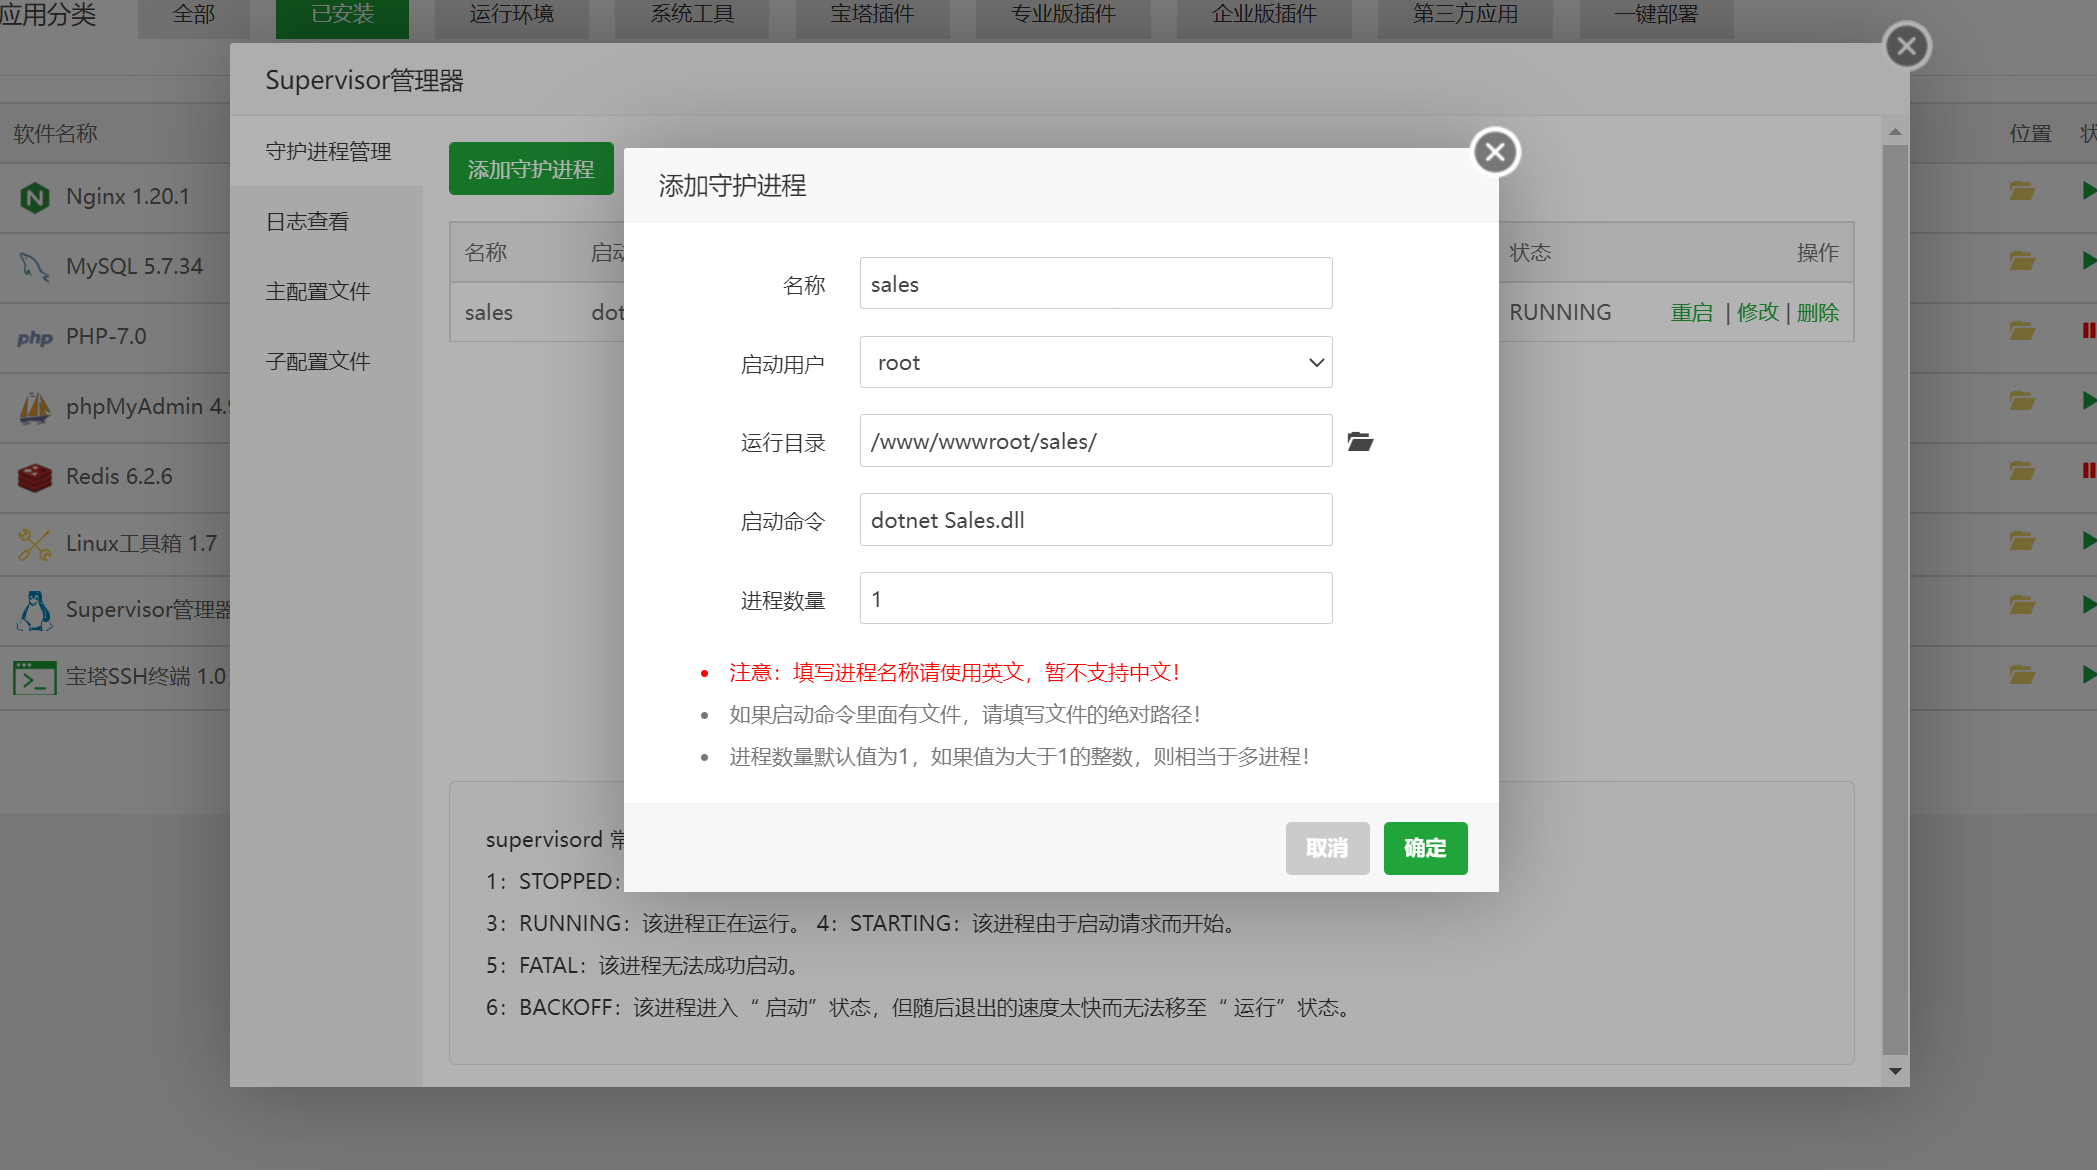The width and height of the screenshot is (2097, 1170).
Task: Click the 名称 input field
Action: tap(1095, 284)
